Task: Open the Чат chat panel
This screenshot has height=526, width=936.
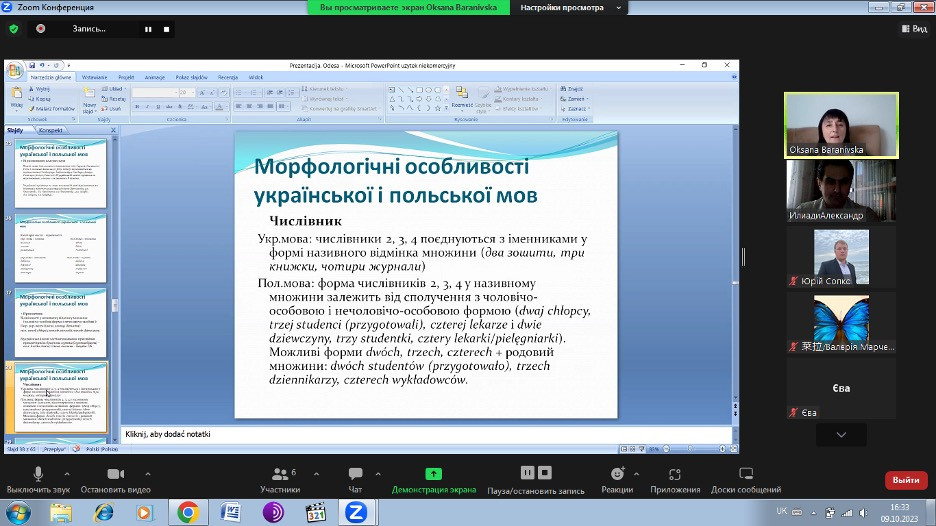Action: (x=355, y=474)
